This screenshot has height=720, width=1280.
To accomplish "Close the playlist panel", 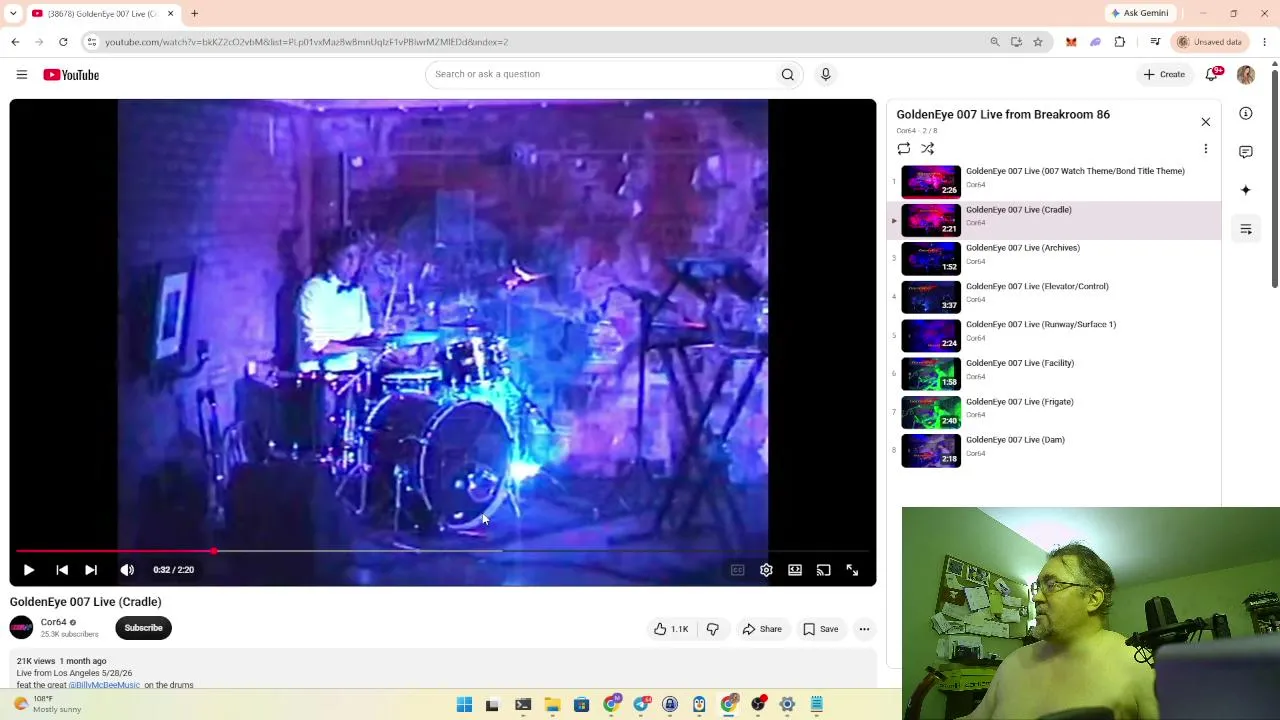I will 1205,122.
